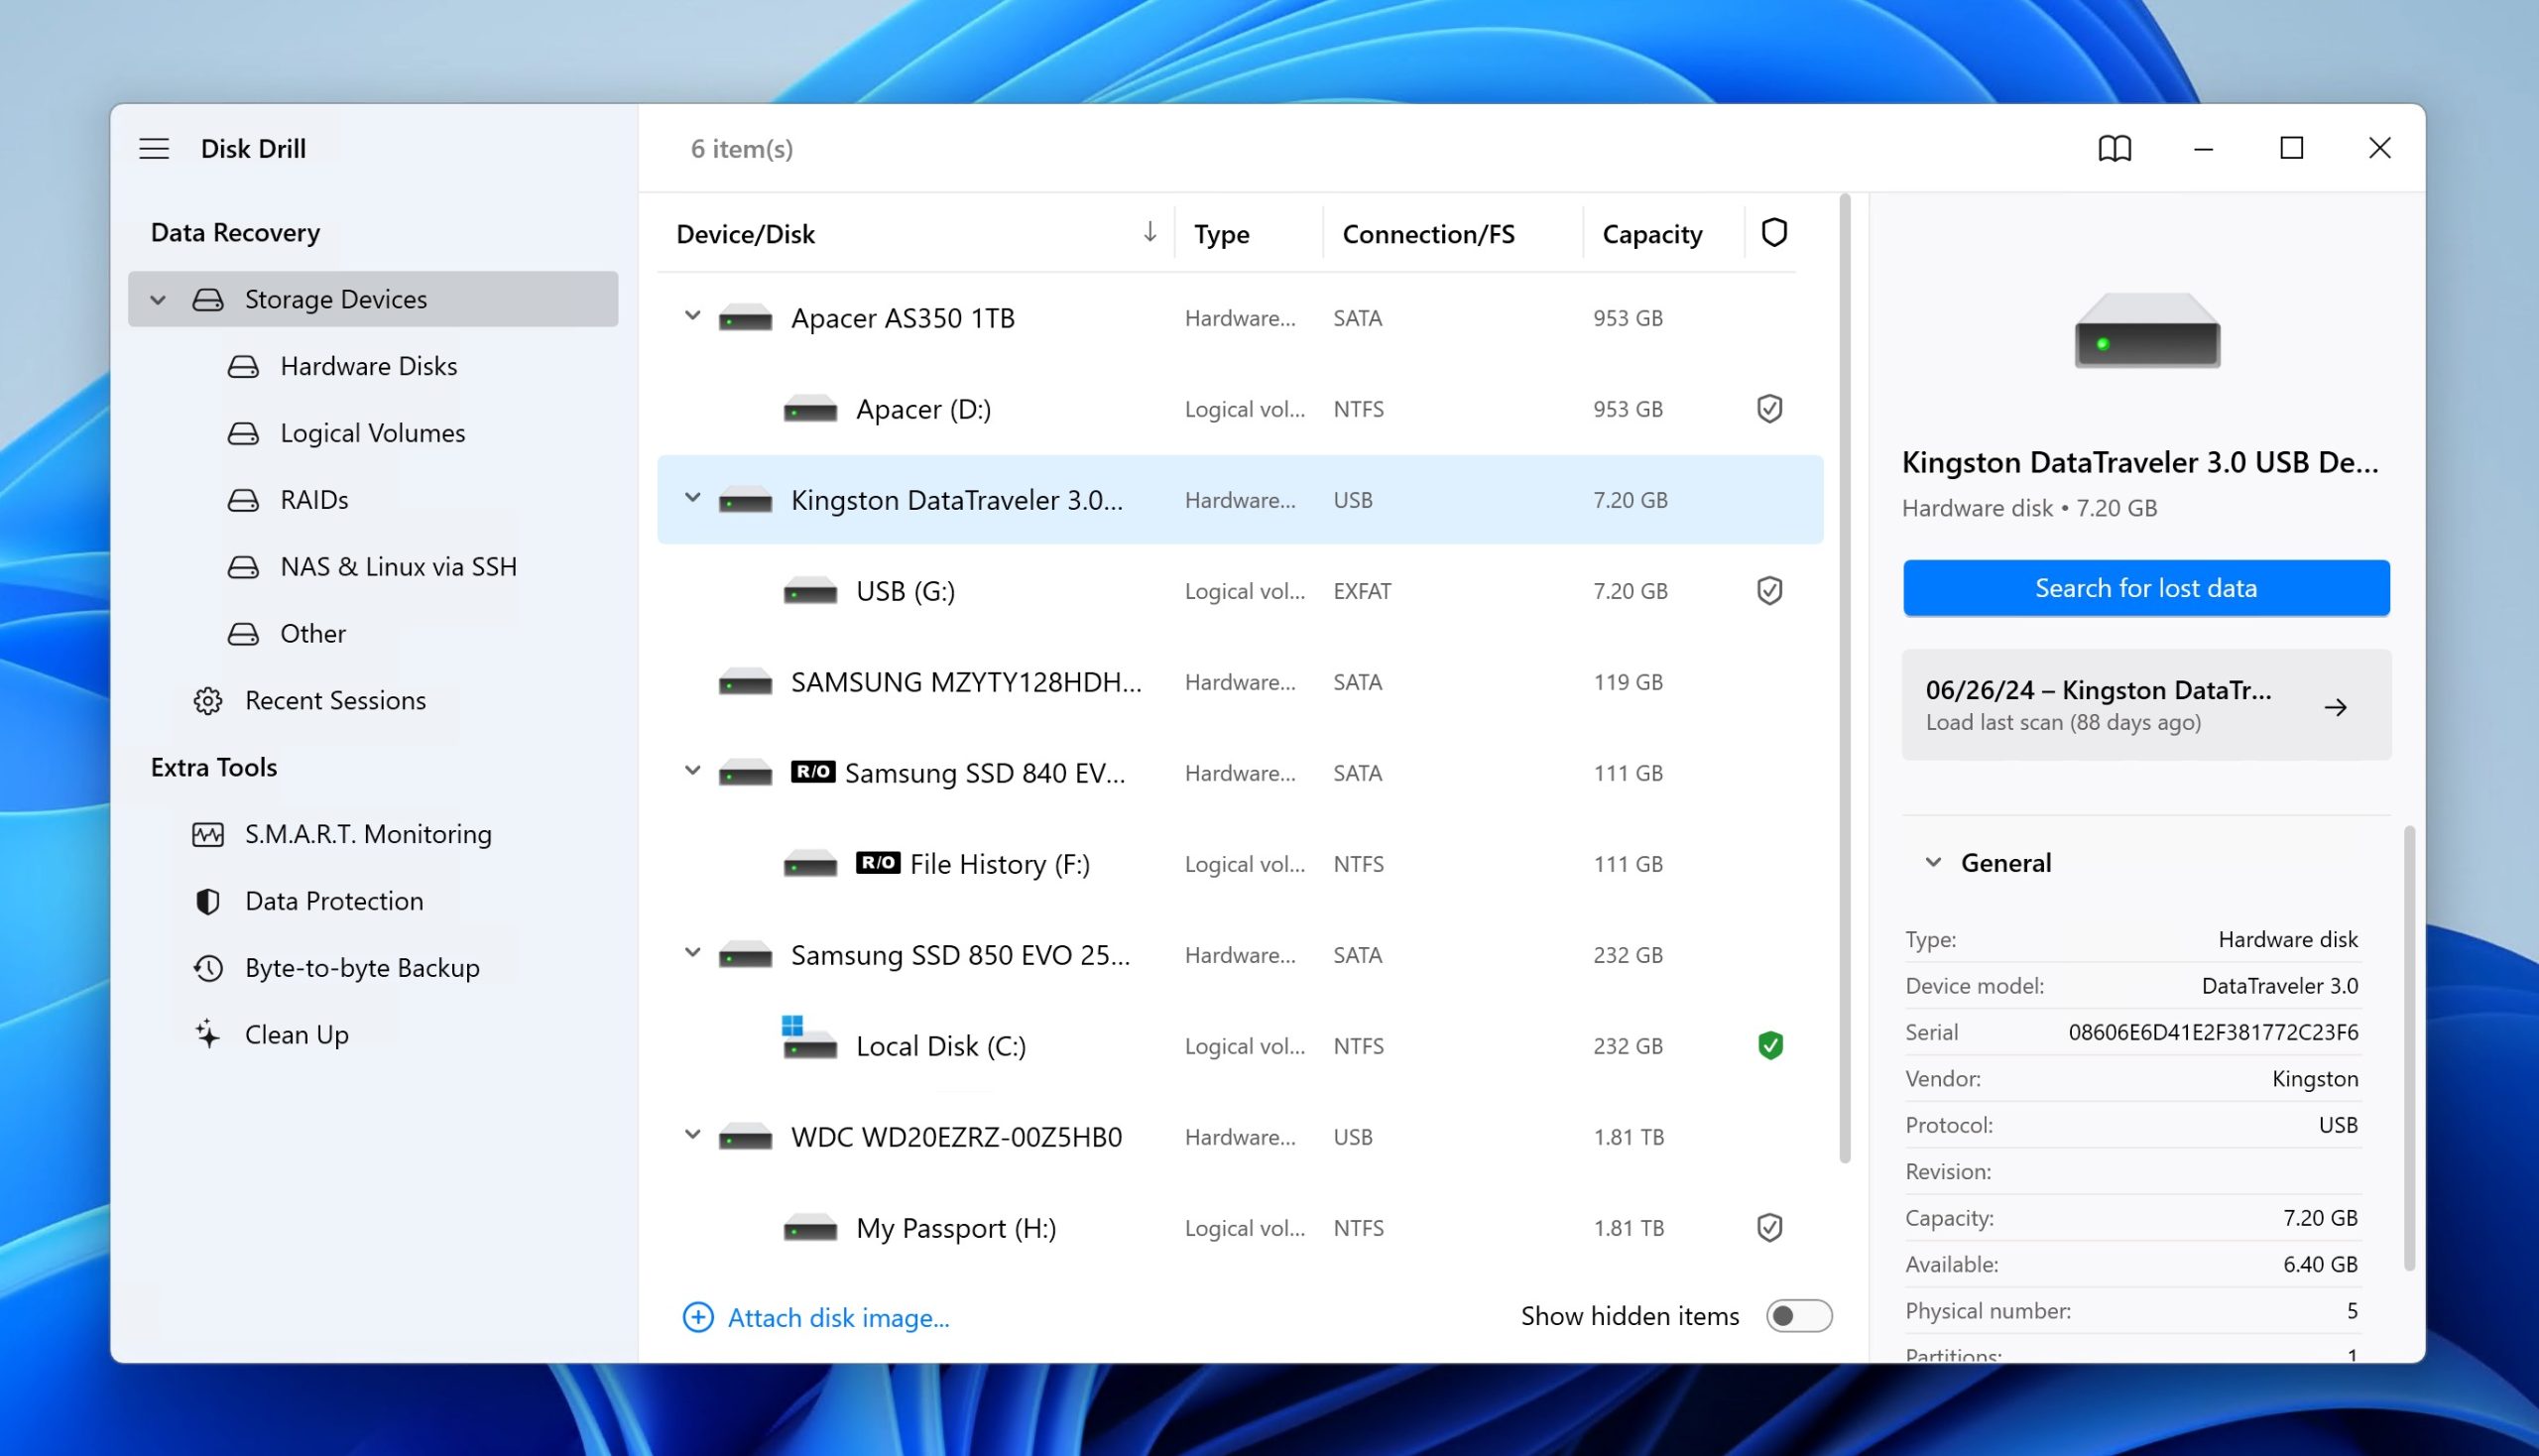This screenshot has width=2539, height=1456.
Task: Collapse the Samsung SSD 840 EV disk row
Action: click(x=691, y=771)
